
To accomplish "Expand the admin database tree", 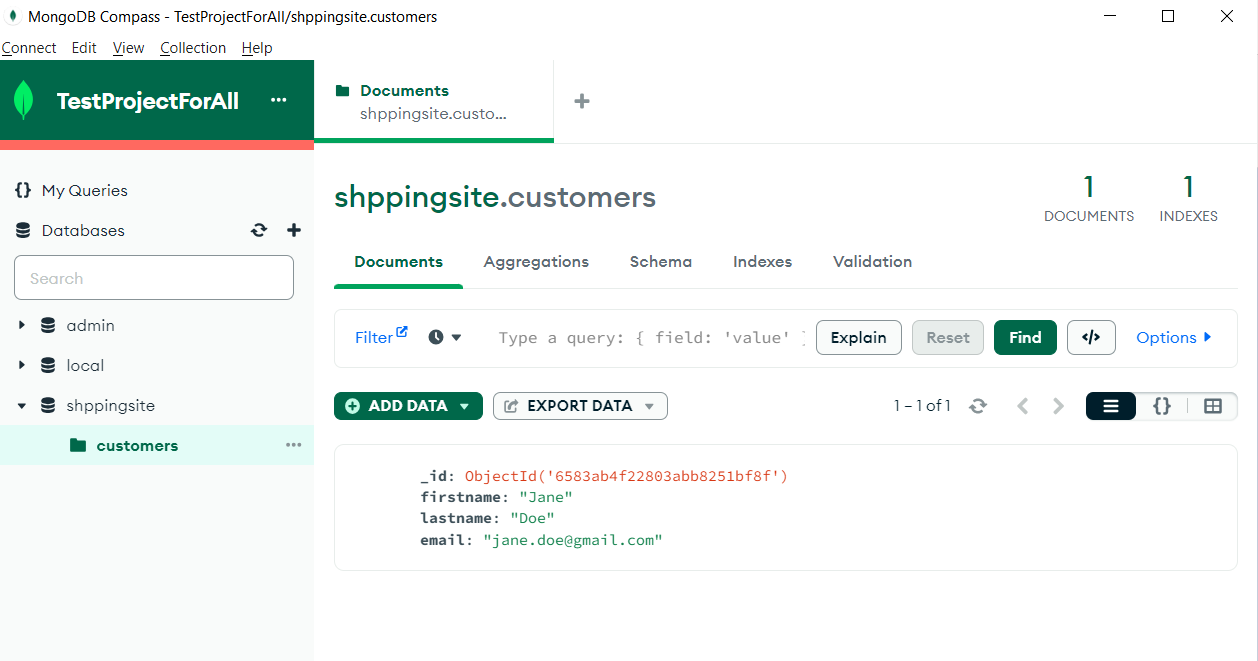I will (x=22, y=326).
